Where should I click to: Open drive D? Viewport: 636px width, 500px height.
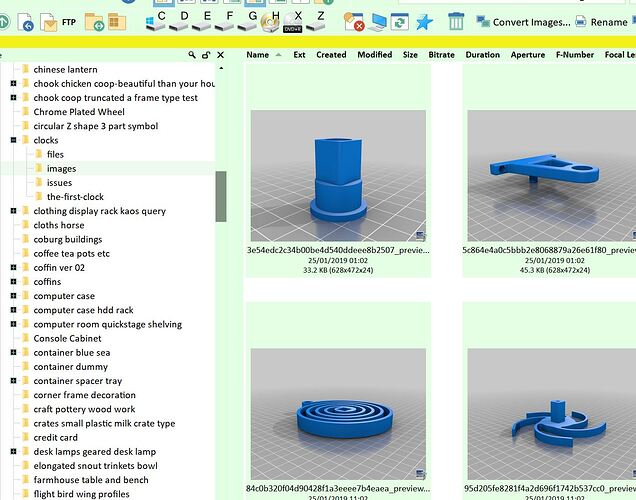click(x=178, y=21)
